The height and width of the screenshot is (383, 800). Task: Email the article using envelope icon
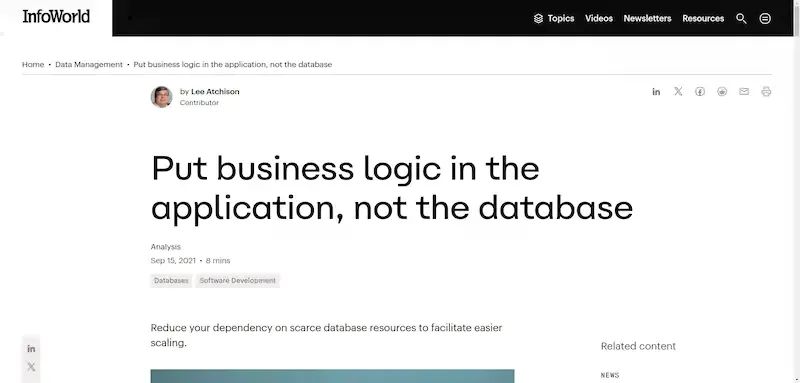(x=744, y=92)
